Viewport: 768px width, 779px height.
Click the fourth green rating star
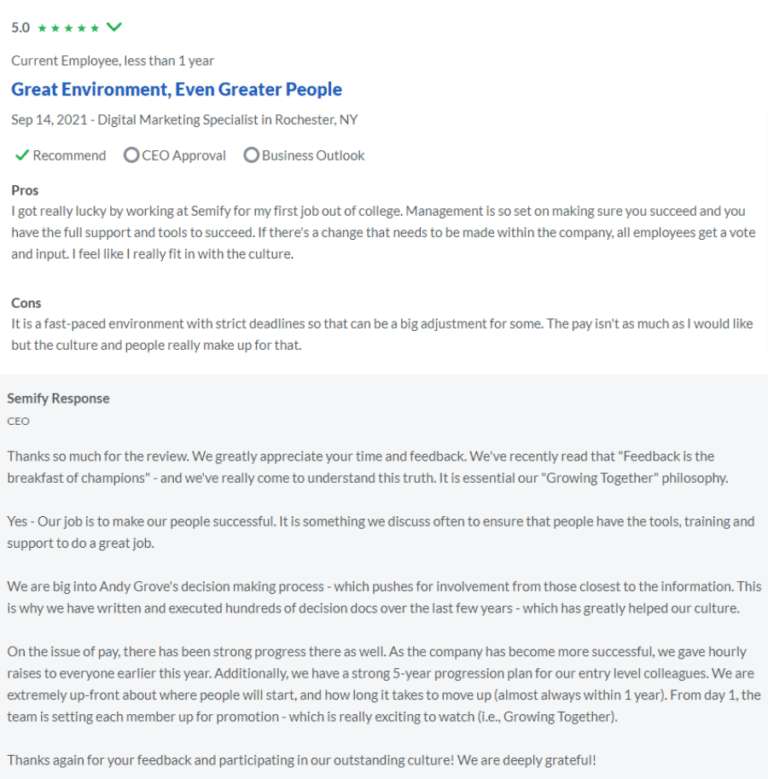click(x=82, y=28)
